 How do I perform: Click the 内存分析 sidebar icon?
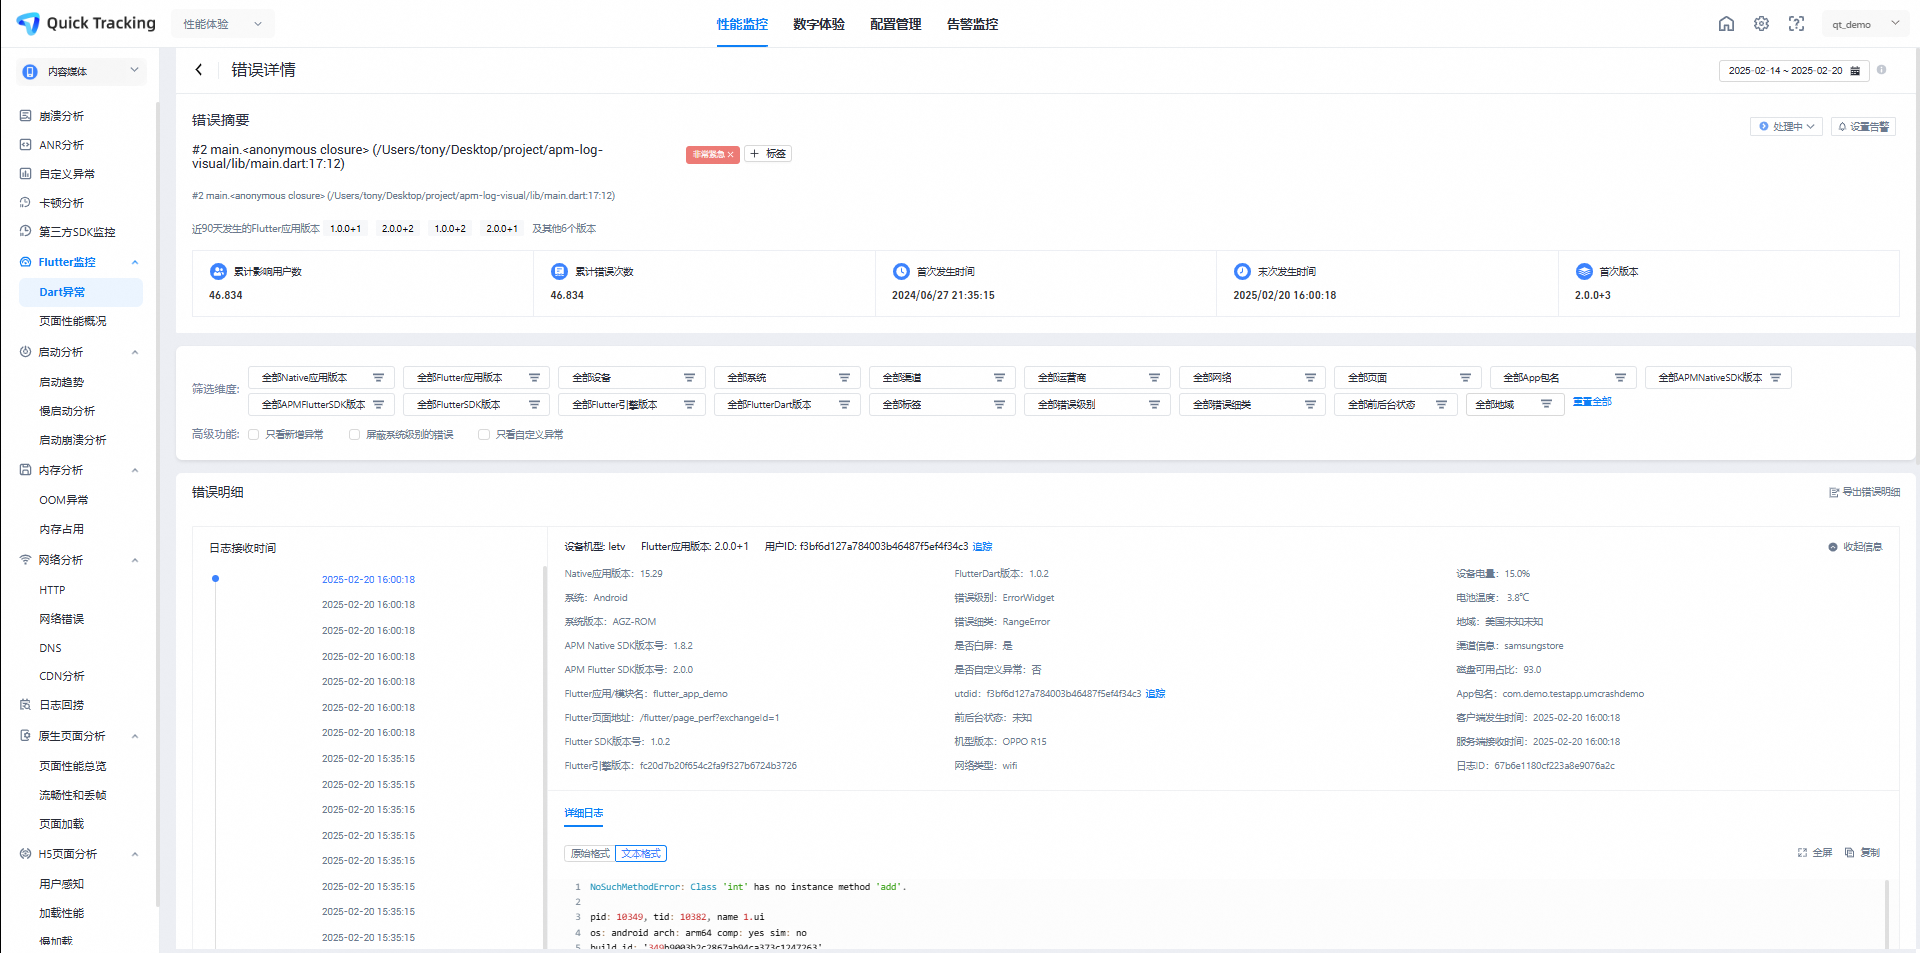(26, 470)
